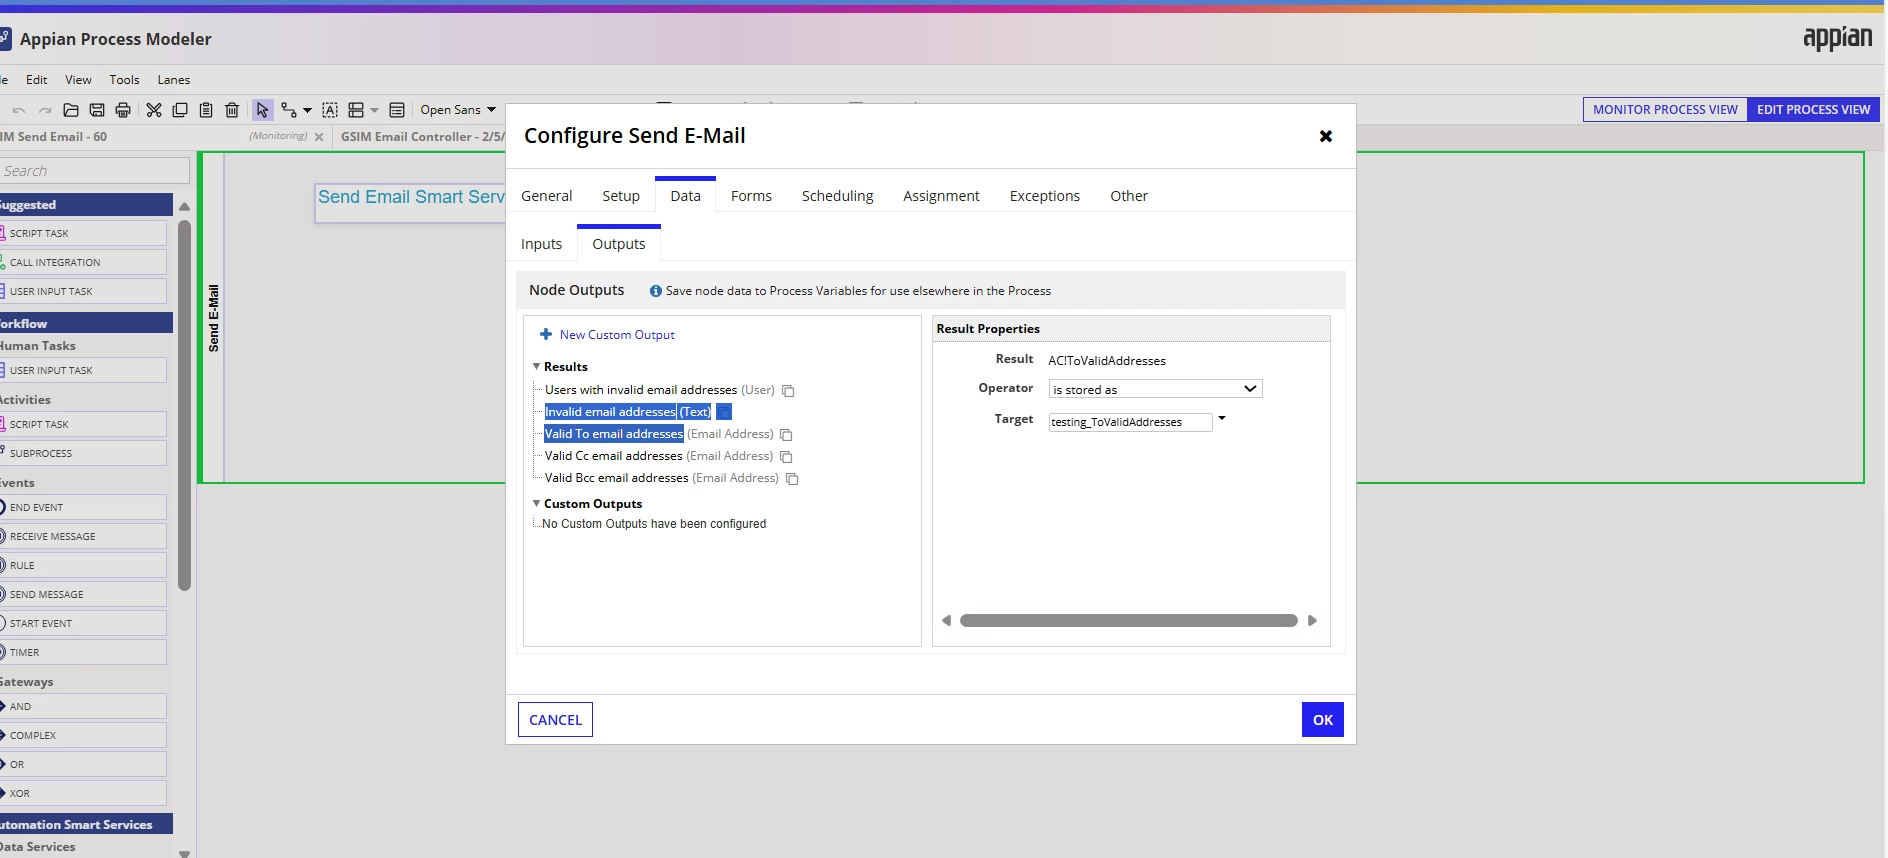Open the View menu
1888x858 pixels.
point(78,80)
